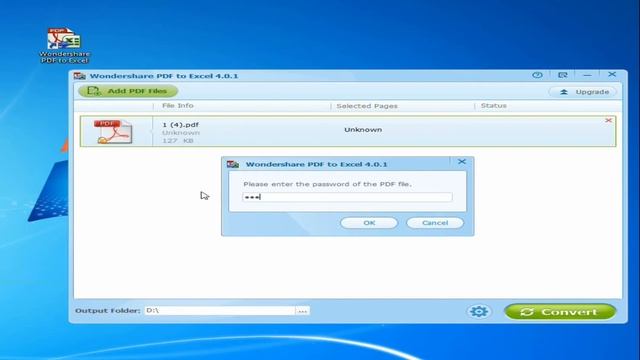Open settings gear icon
The image size is (640, 360).
click(x=479, y=312)
